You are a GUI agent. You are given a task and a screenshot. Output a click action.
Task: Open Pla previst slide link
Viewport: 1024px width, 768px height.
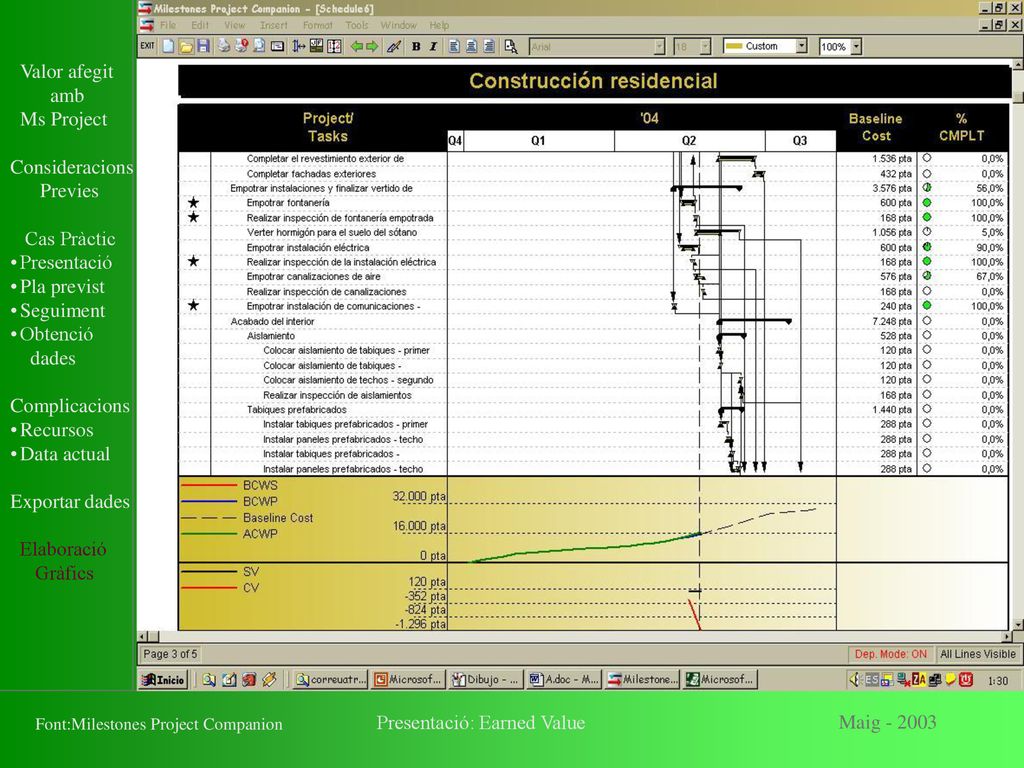click(x=62, y=287)
